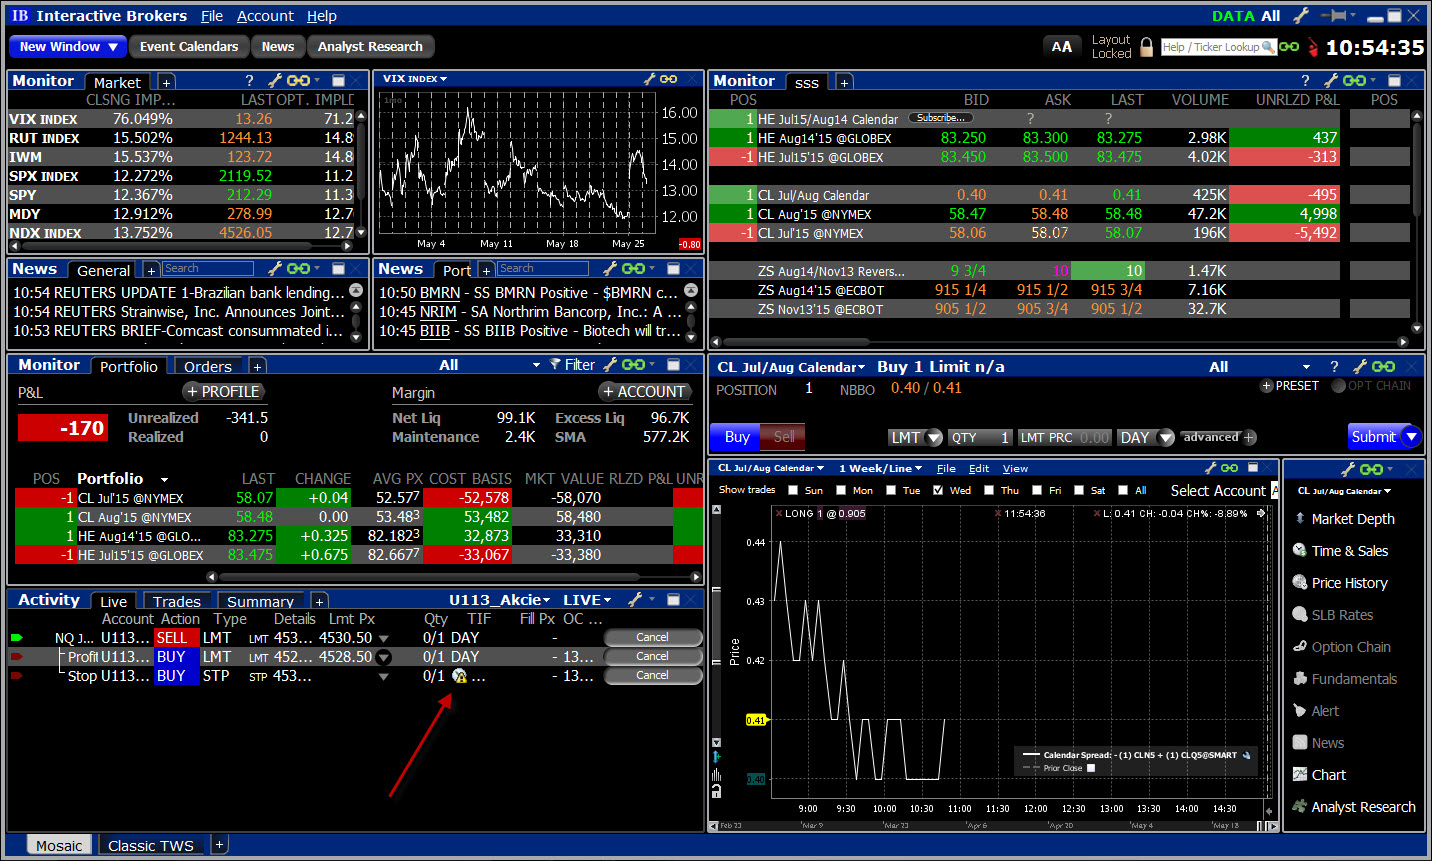Enable the Mon show trades checkbox
Image resolution: width=1432 pixels, height=861 pixels.
841,491
